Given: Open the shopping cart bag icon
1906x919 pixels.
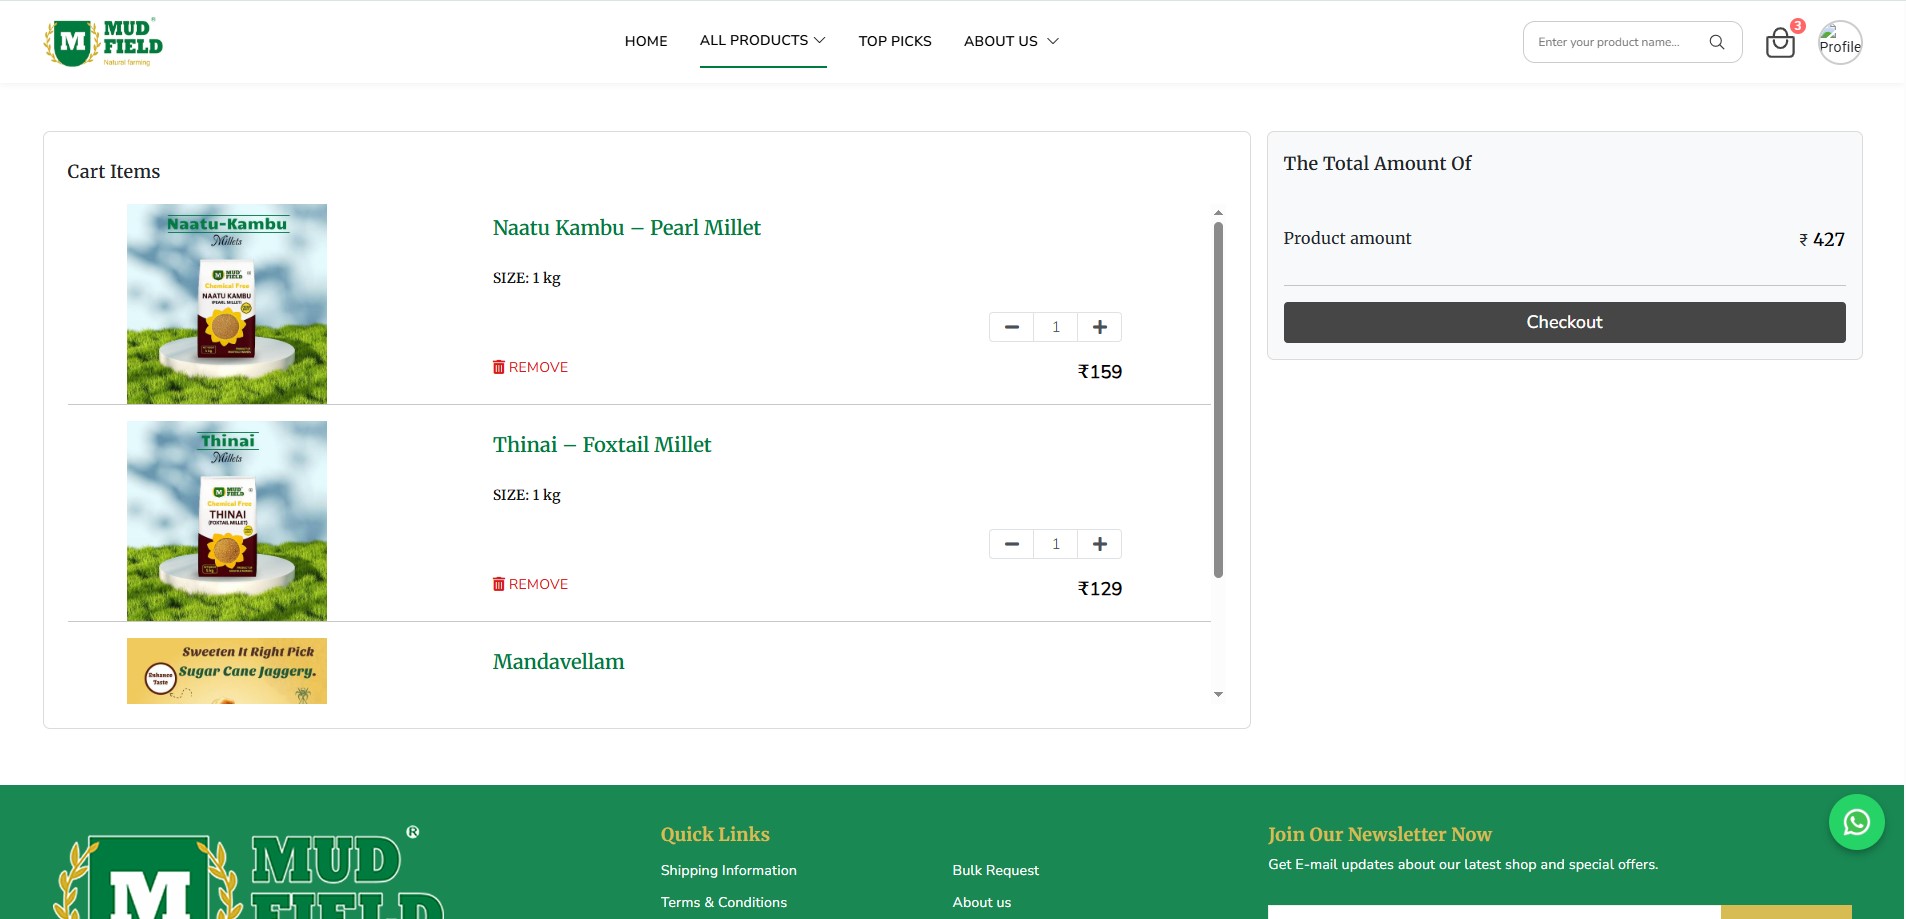Looking at the screenshot, I should point(1780,42).
